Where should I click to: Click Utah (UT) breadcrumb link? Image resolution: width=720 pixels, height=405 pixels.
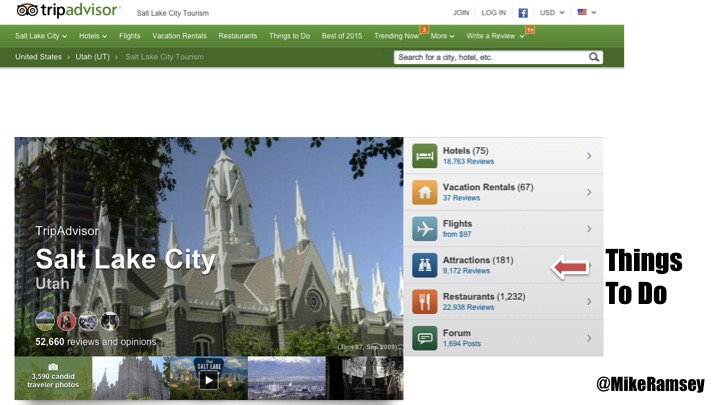point(92,57)
